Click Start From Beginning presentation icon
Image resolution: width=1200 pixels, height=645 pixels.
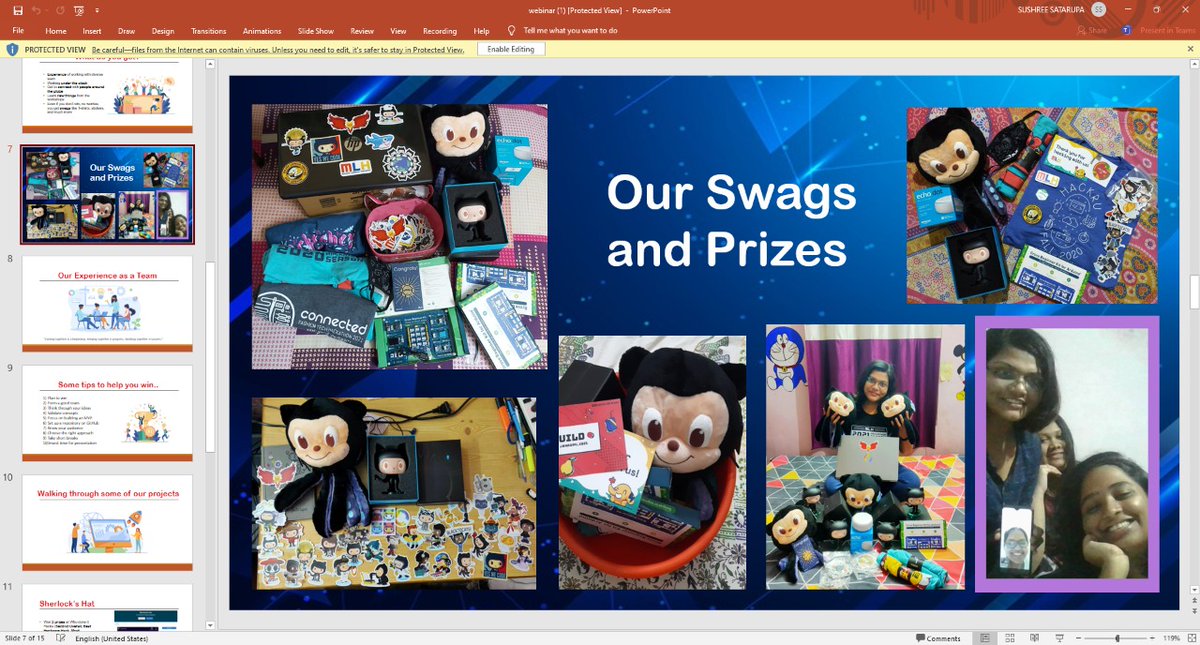[x=78, y=9]
